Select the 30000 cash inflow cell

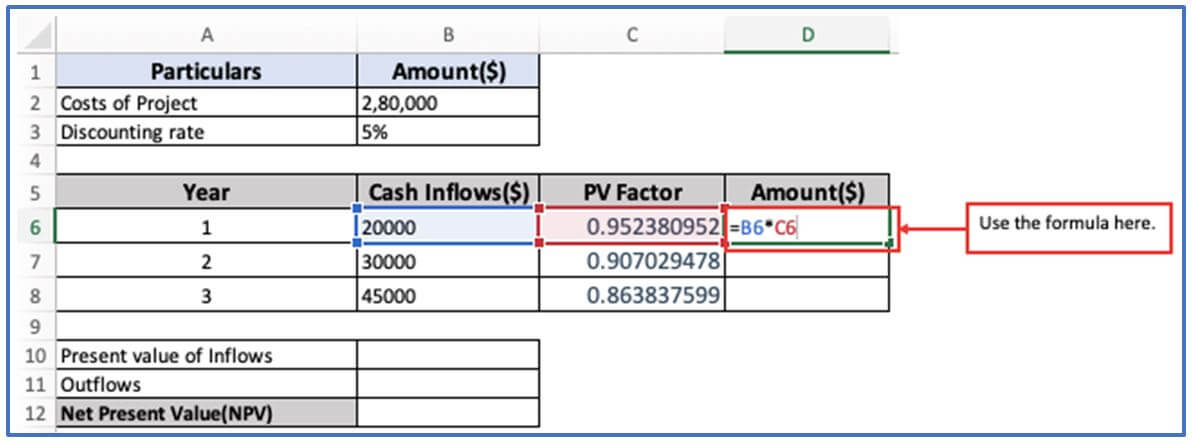(448, 262)
